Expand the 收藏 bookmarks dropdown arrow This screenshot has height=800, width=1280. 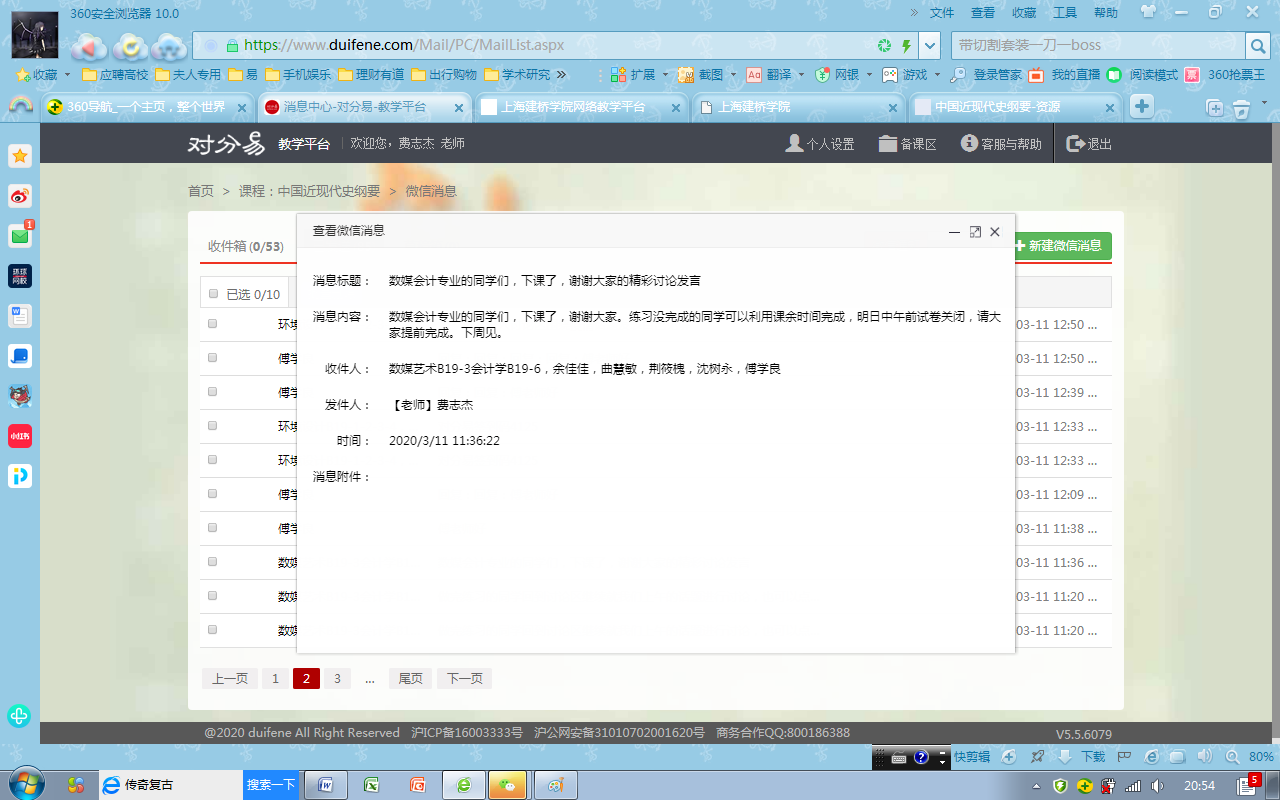(x=67, y=75)
